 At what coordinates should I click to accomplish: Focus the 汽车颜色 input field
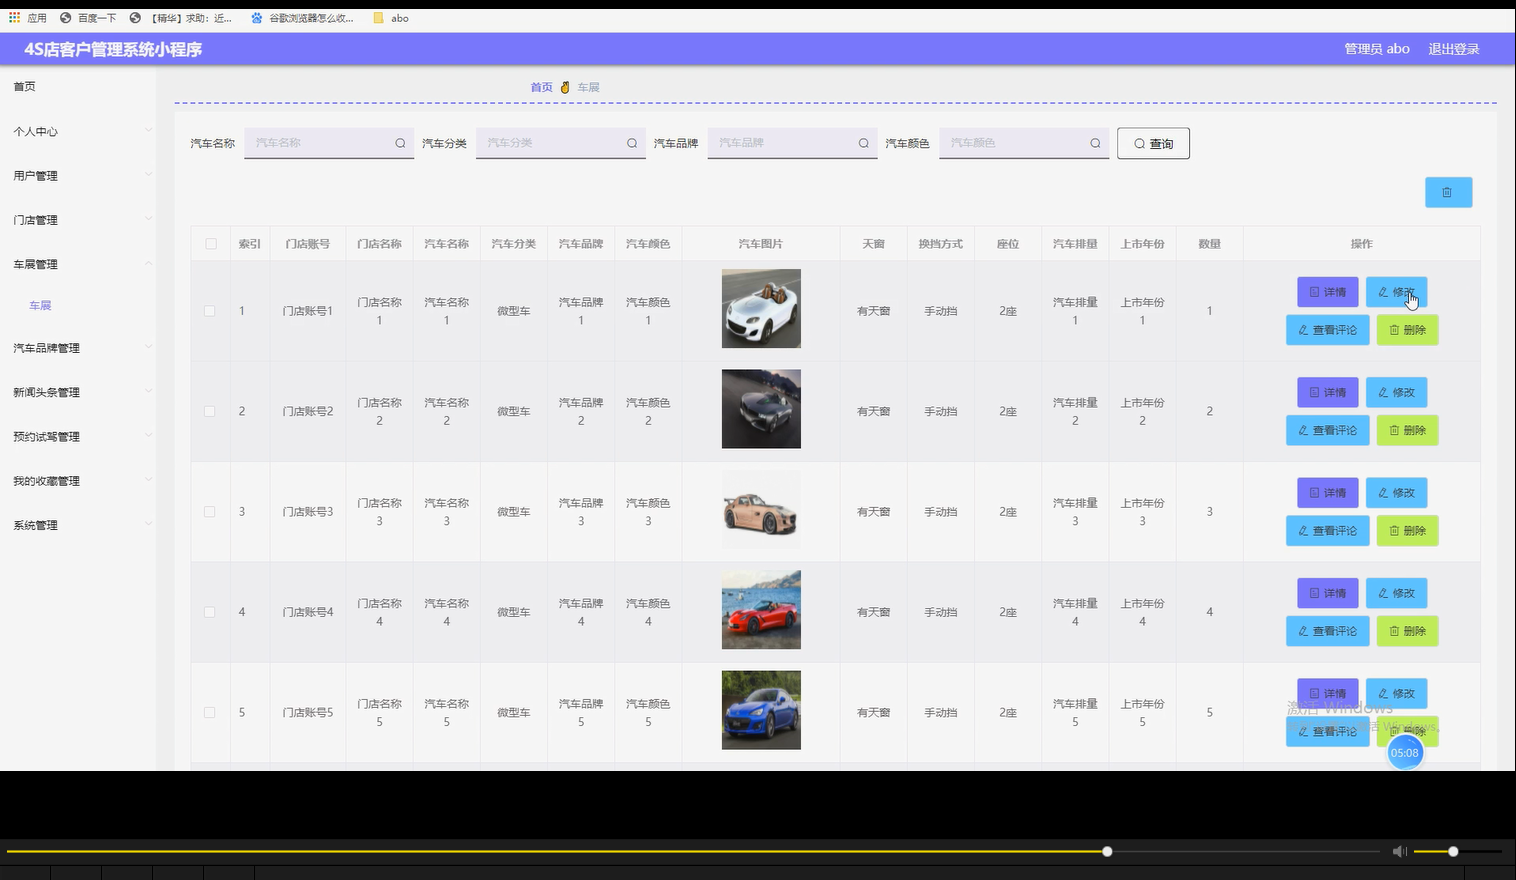pos(1024,143)
